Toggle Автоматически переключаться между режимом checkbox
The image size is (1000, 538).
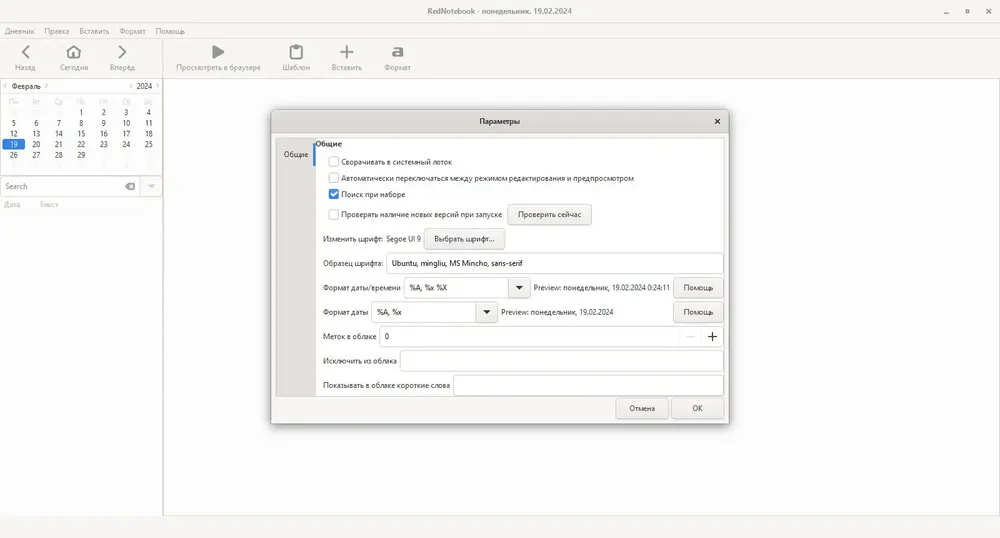coord(334,178)
